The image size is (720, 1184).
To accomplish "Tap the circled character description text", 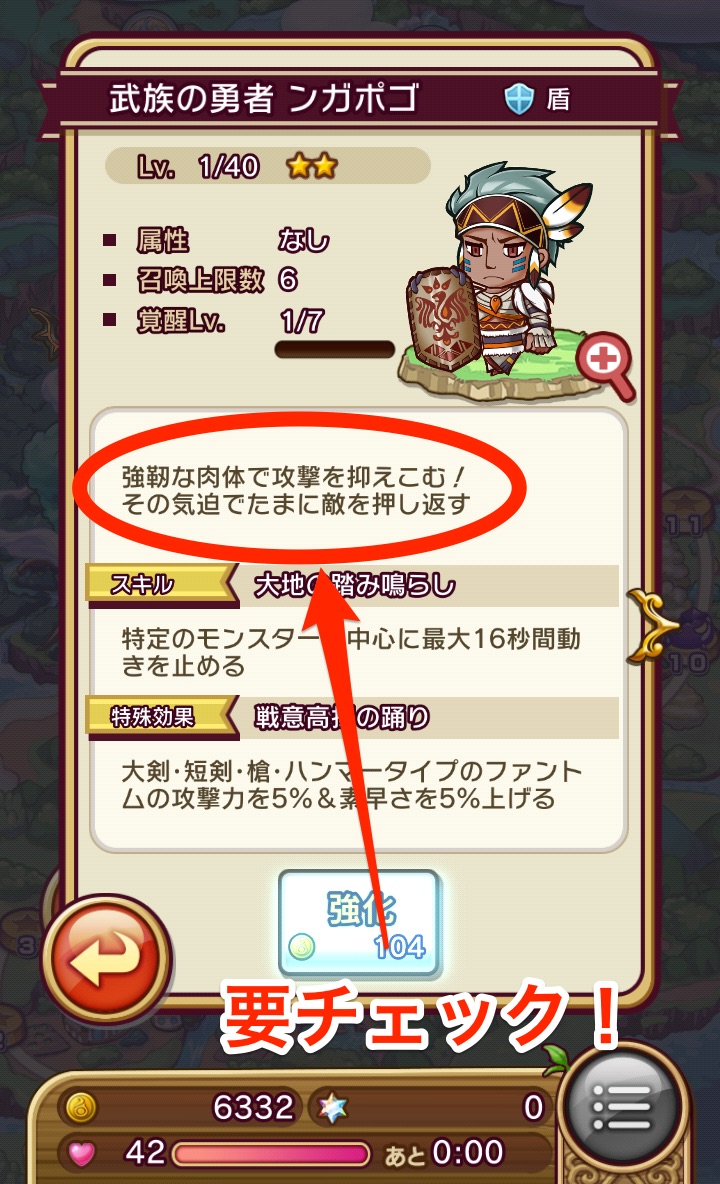I will (296, 491).
